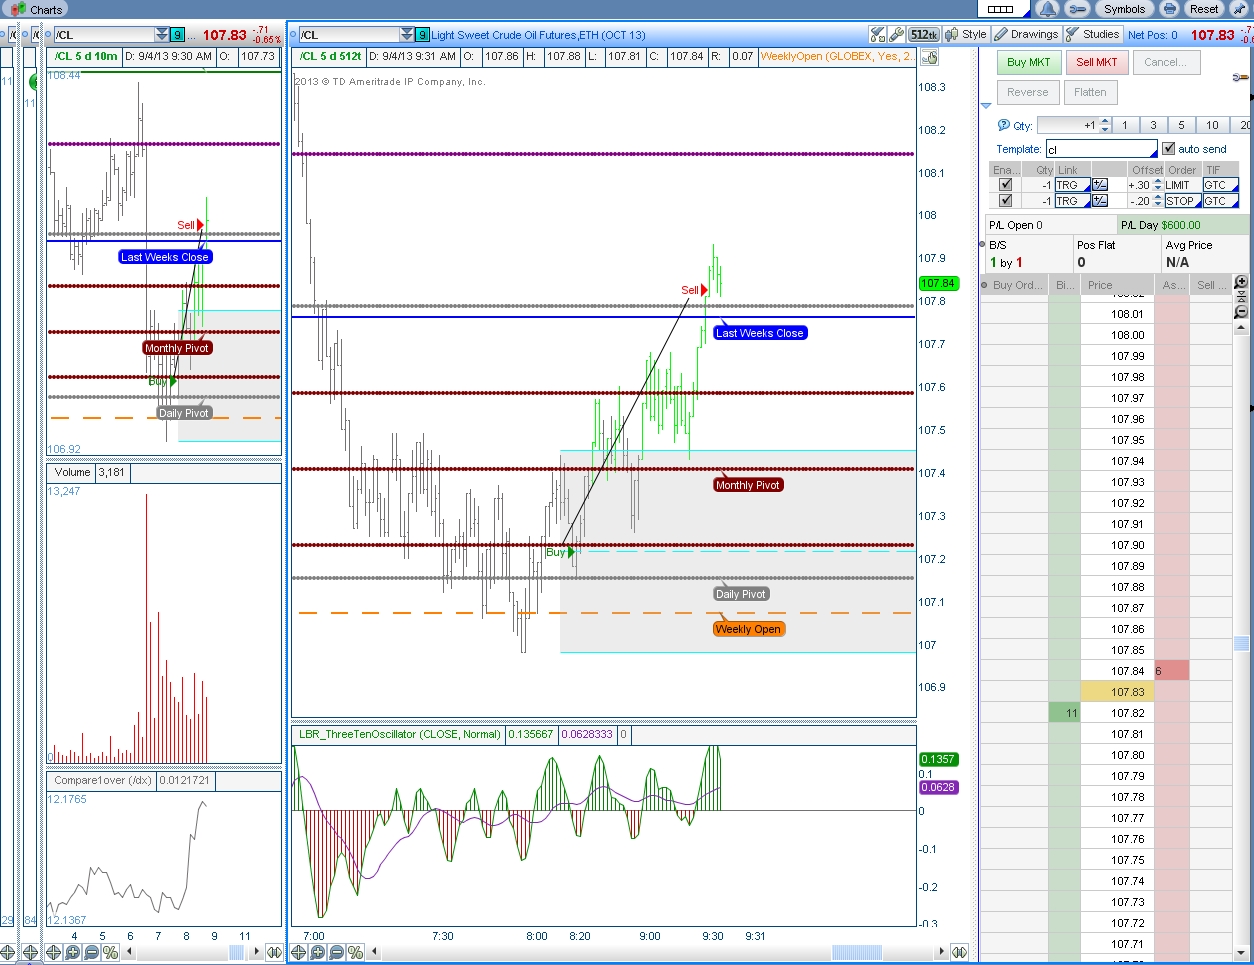1254x965 pixels.
Task: Switch to the Charts tab
Action: point(36,9)
